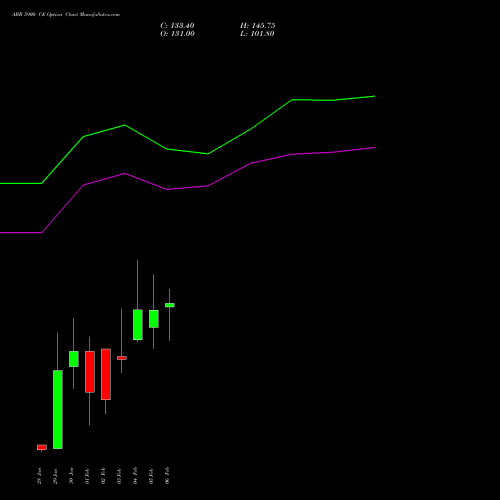Viewport: 500px width, 500px height.
Task: Click the green candle for 04 Feb
Action: coord(138,325)
